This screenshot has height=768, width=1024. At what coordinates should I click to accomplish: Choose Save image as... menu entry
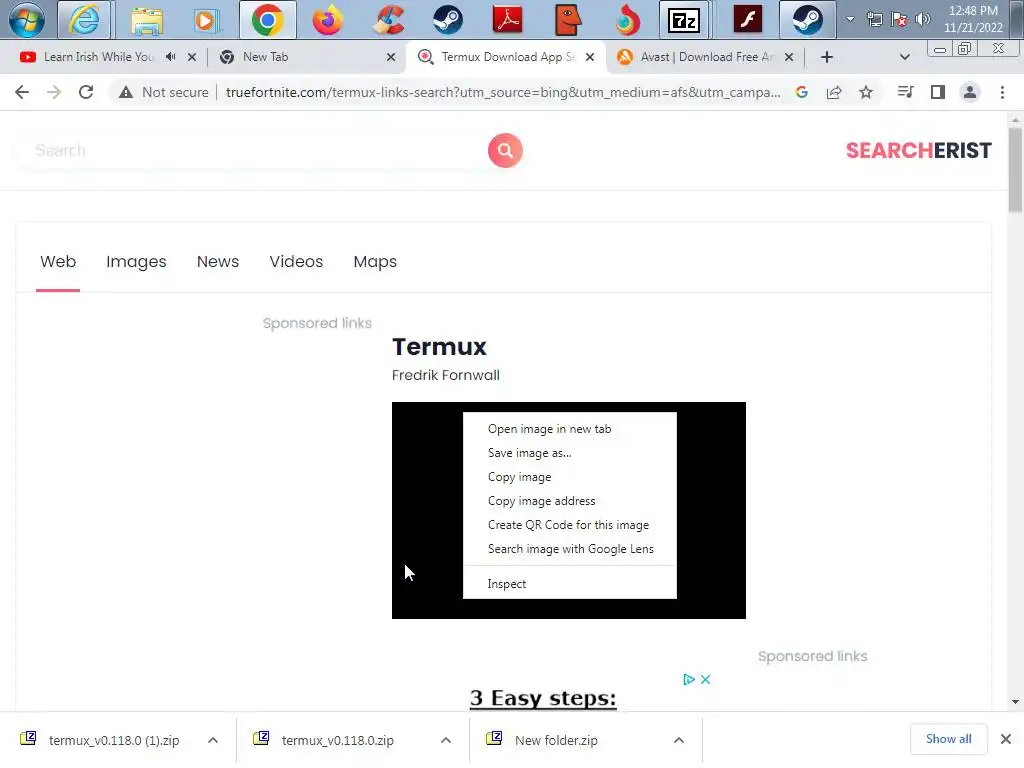pyautogui.click(x=569, y=453)
